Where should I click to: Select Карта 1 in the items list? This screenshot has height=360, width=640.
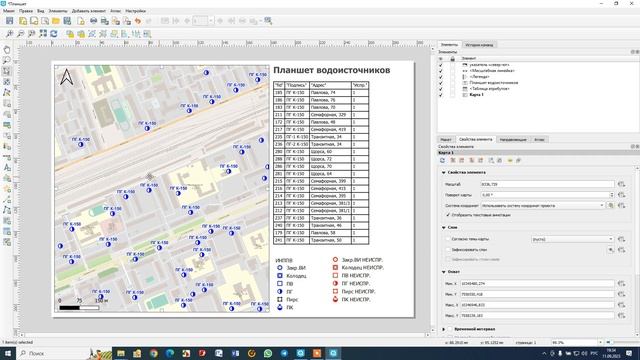[x=476, y=95]
